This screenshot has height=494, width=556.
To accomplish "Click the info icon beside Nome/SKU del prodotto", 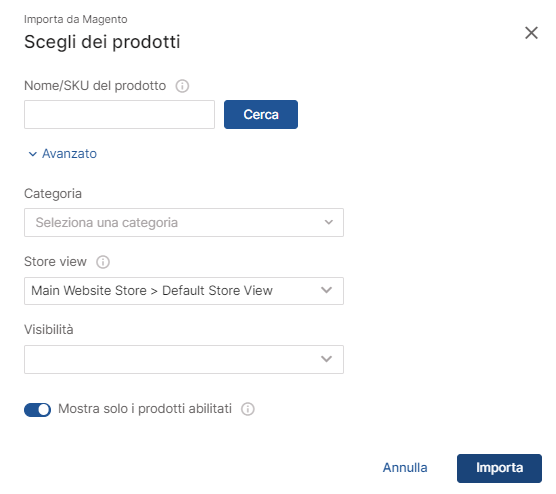I will pos(182,86).
